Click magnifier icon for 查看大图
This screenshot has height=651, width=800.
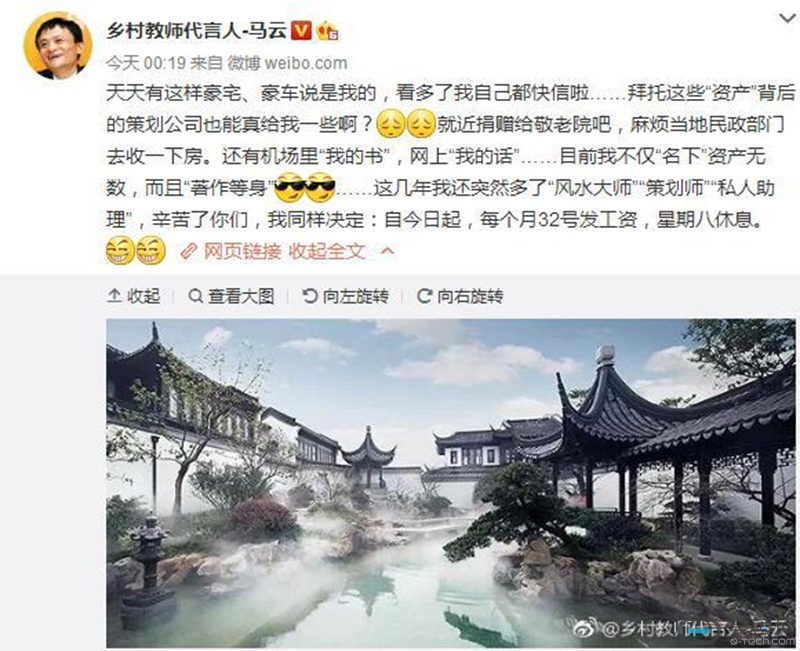(x=195, y=295)
